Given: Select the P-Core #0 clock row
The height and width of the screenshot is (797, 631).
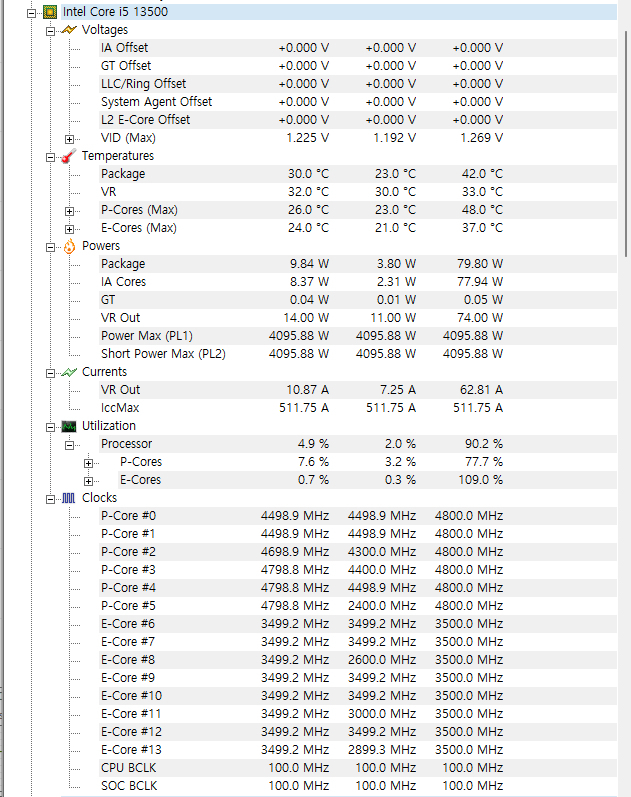Looking at the screenshot, I should 358,516.
